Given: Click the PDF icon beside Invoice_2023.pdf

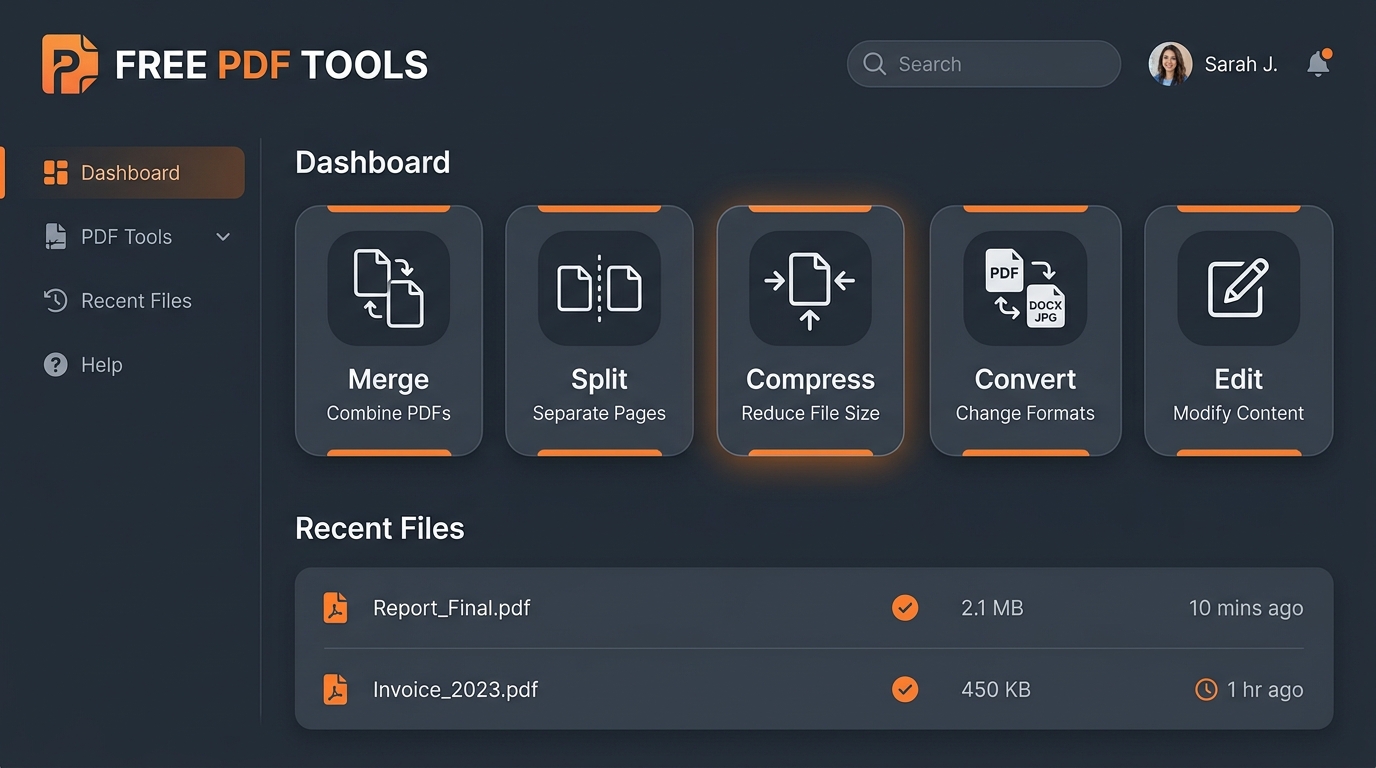Looking at the screenshot, I should pyautogui.click(x=336, y=690).
